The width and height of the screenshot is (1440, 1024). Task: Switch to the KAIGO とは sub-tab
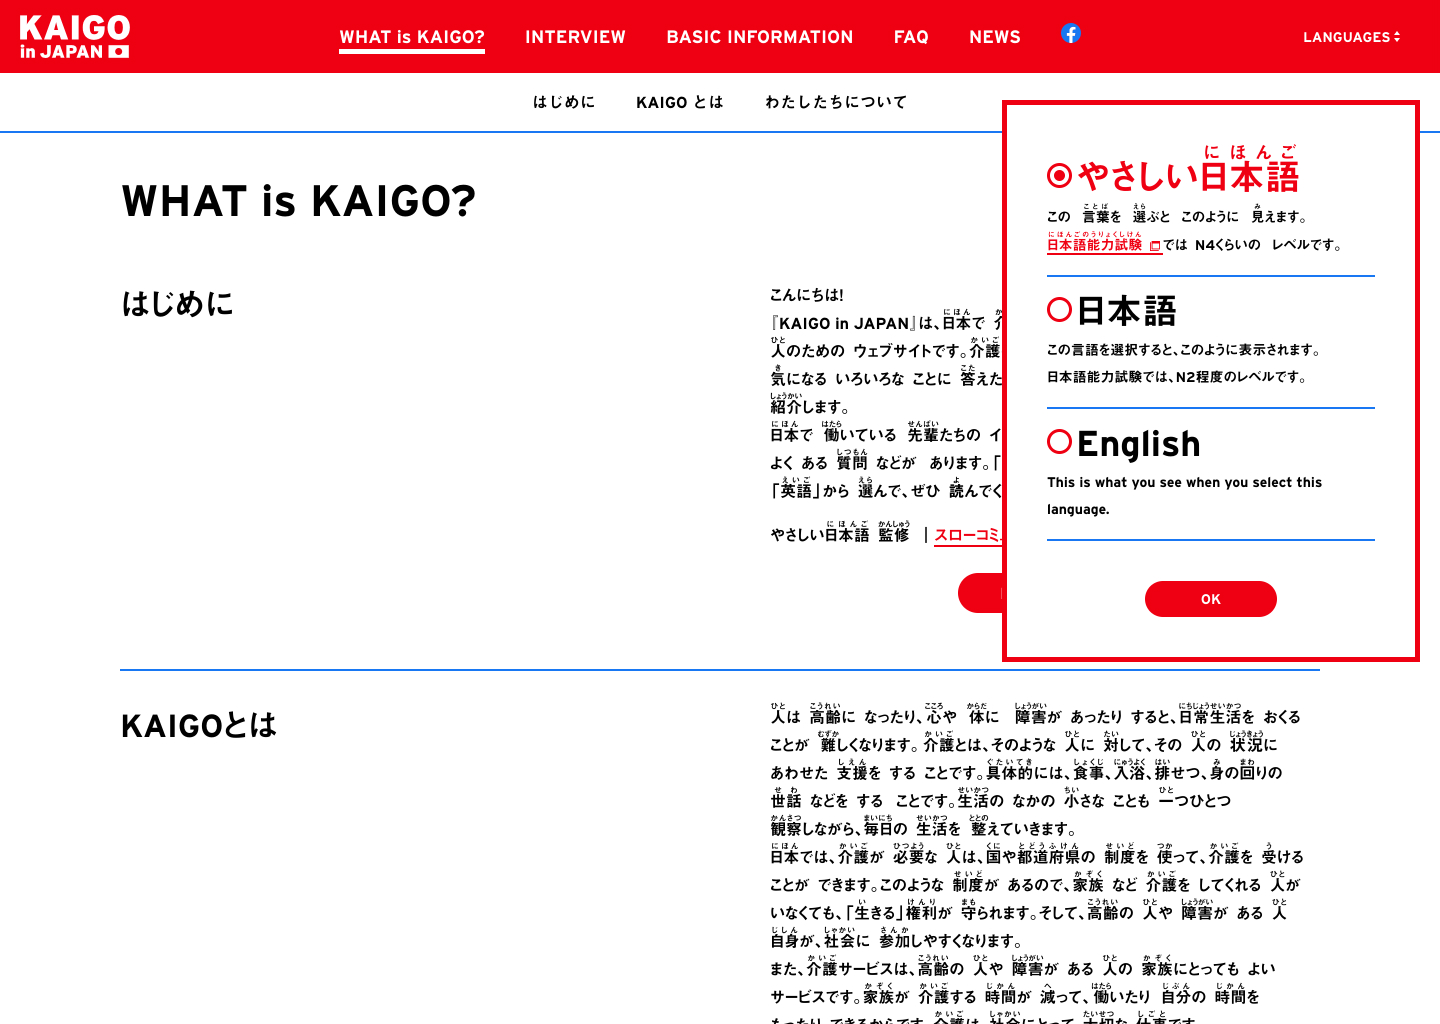[x=679, y=102]
